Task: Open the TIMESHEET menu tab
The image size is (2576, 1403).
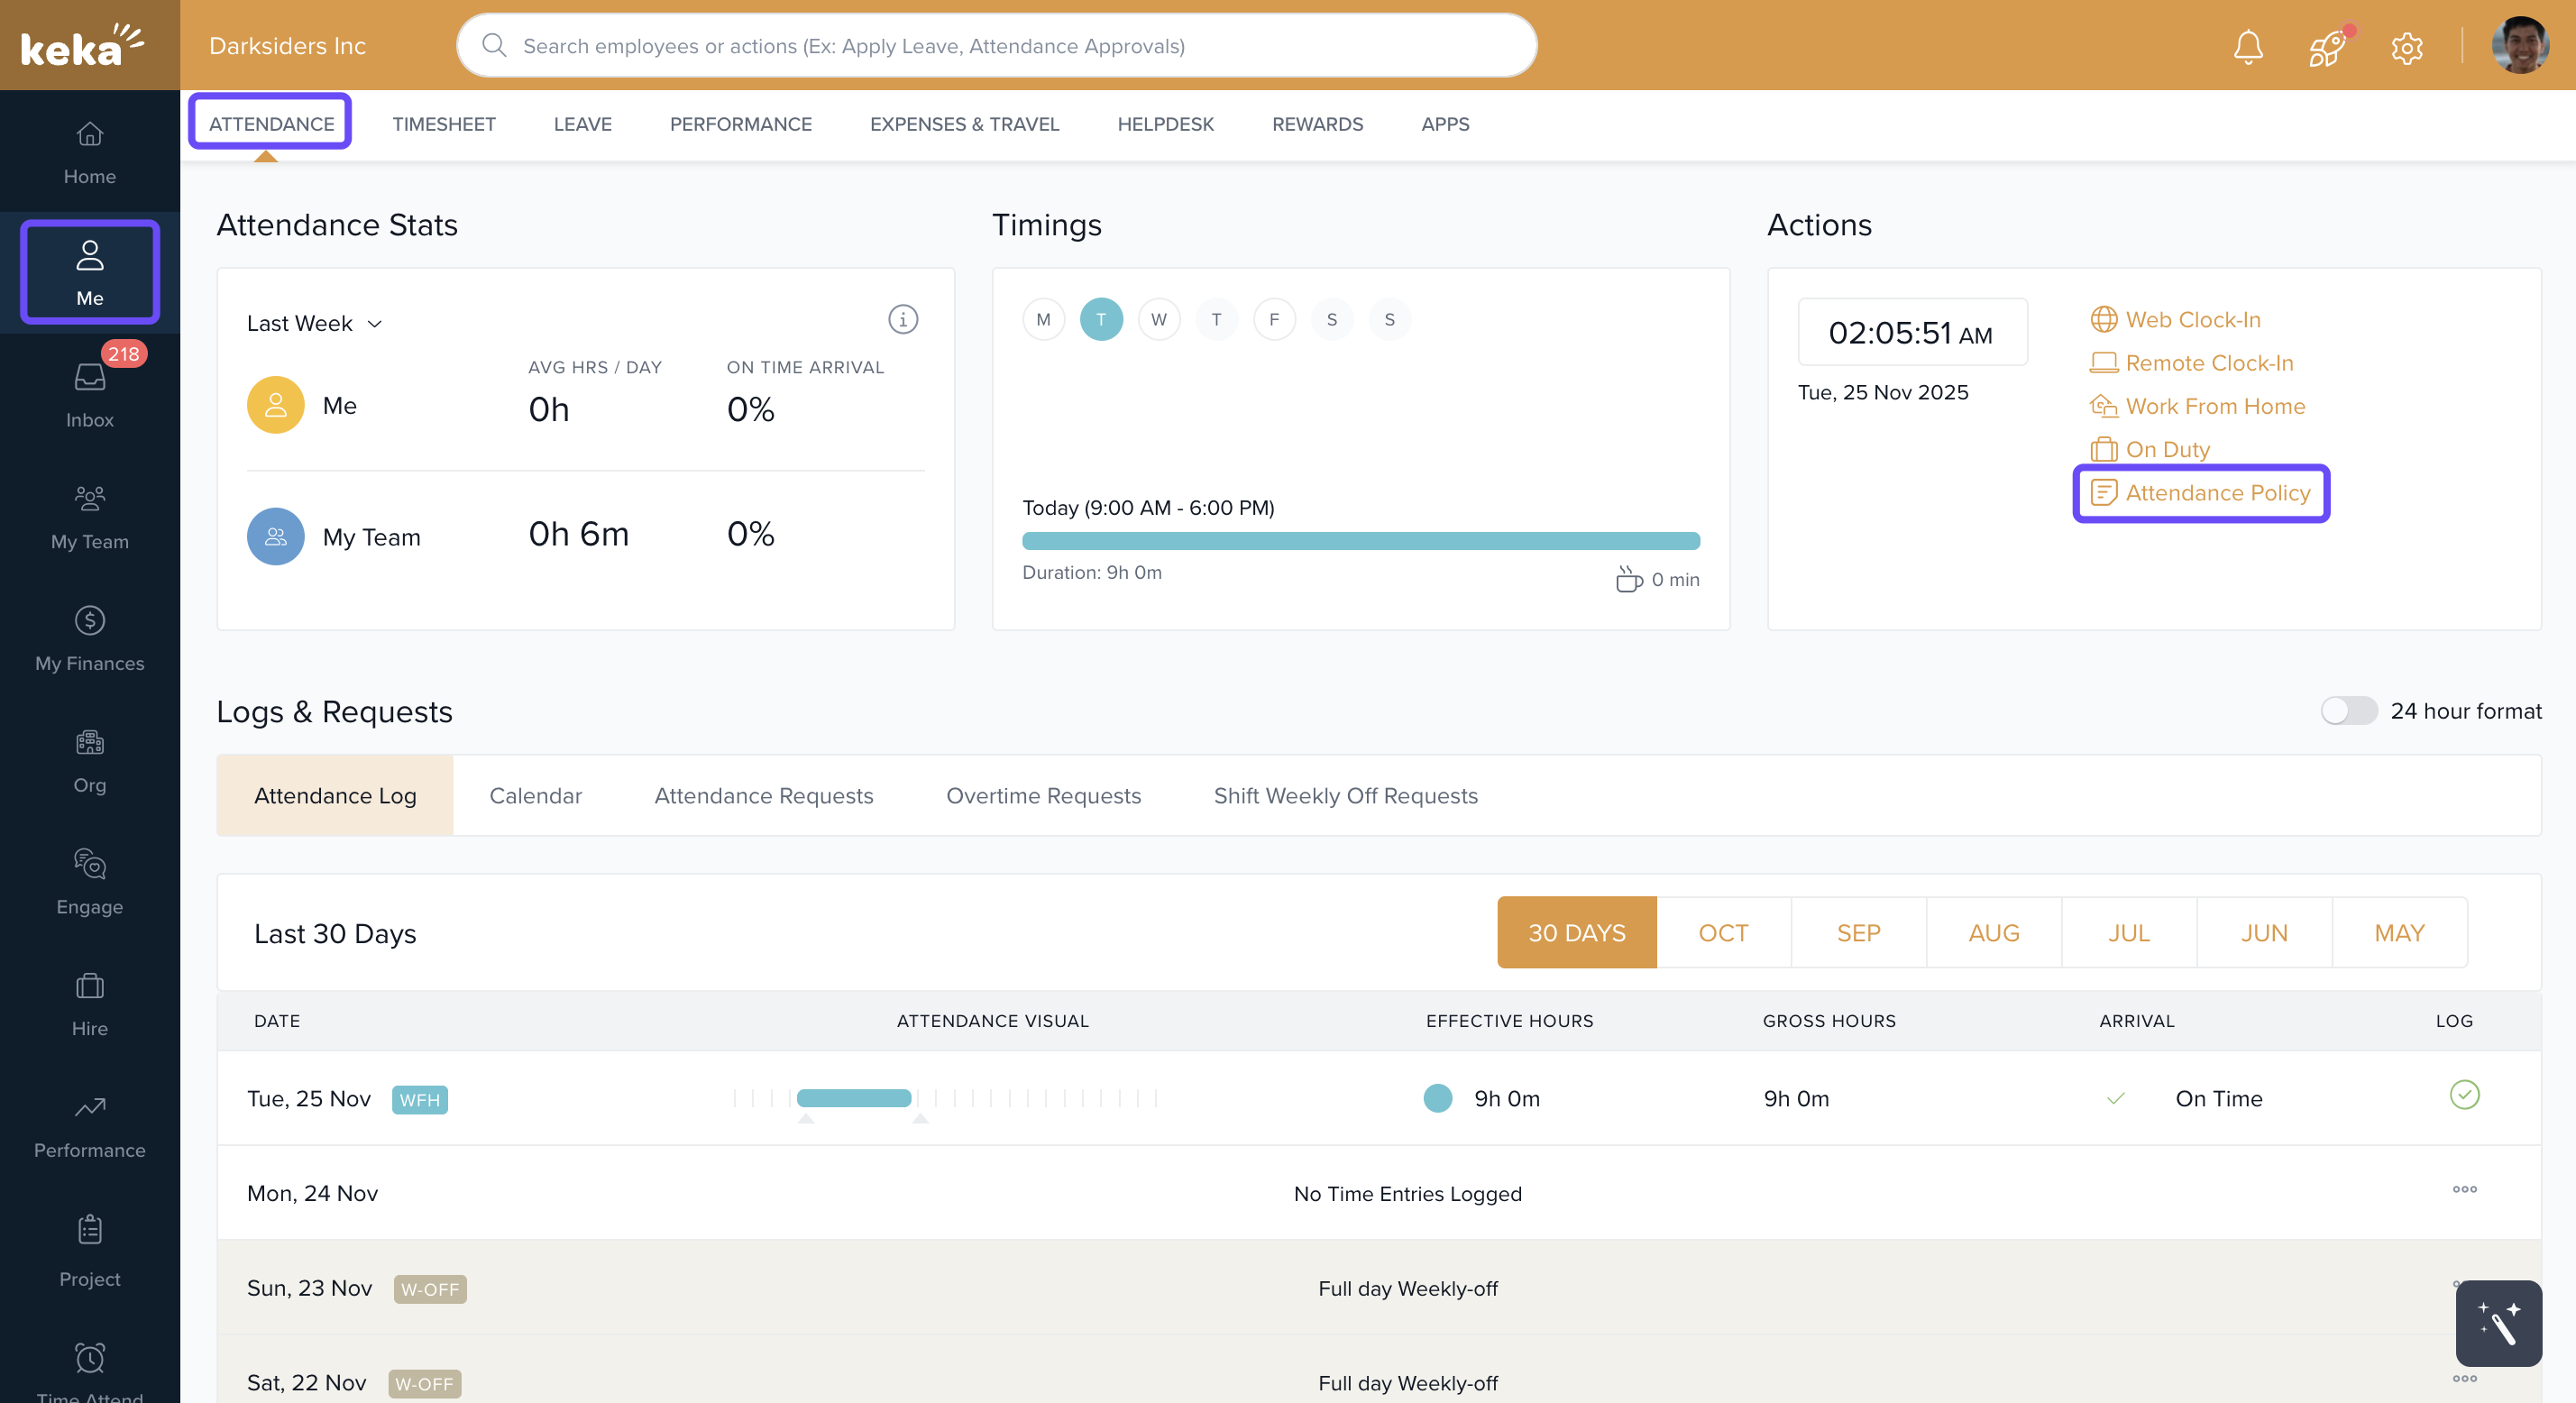Action: click(443, 124)
